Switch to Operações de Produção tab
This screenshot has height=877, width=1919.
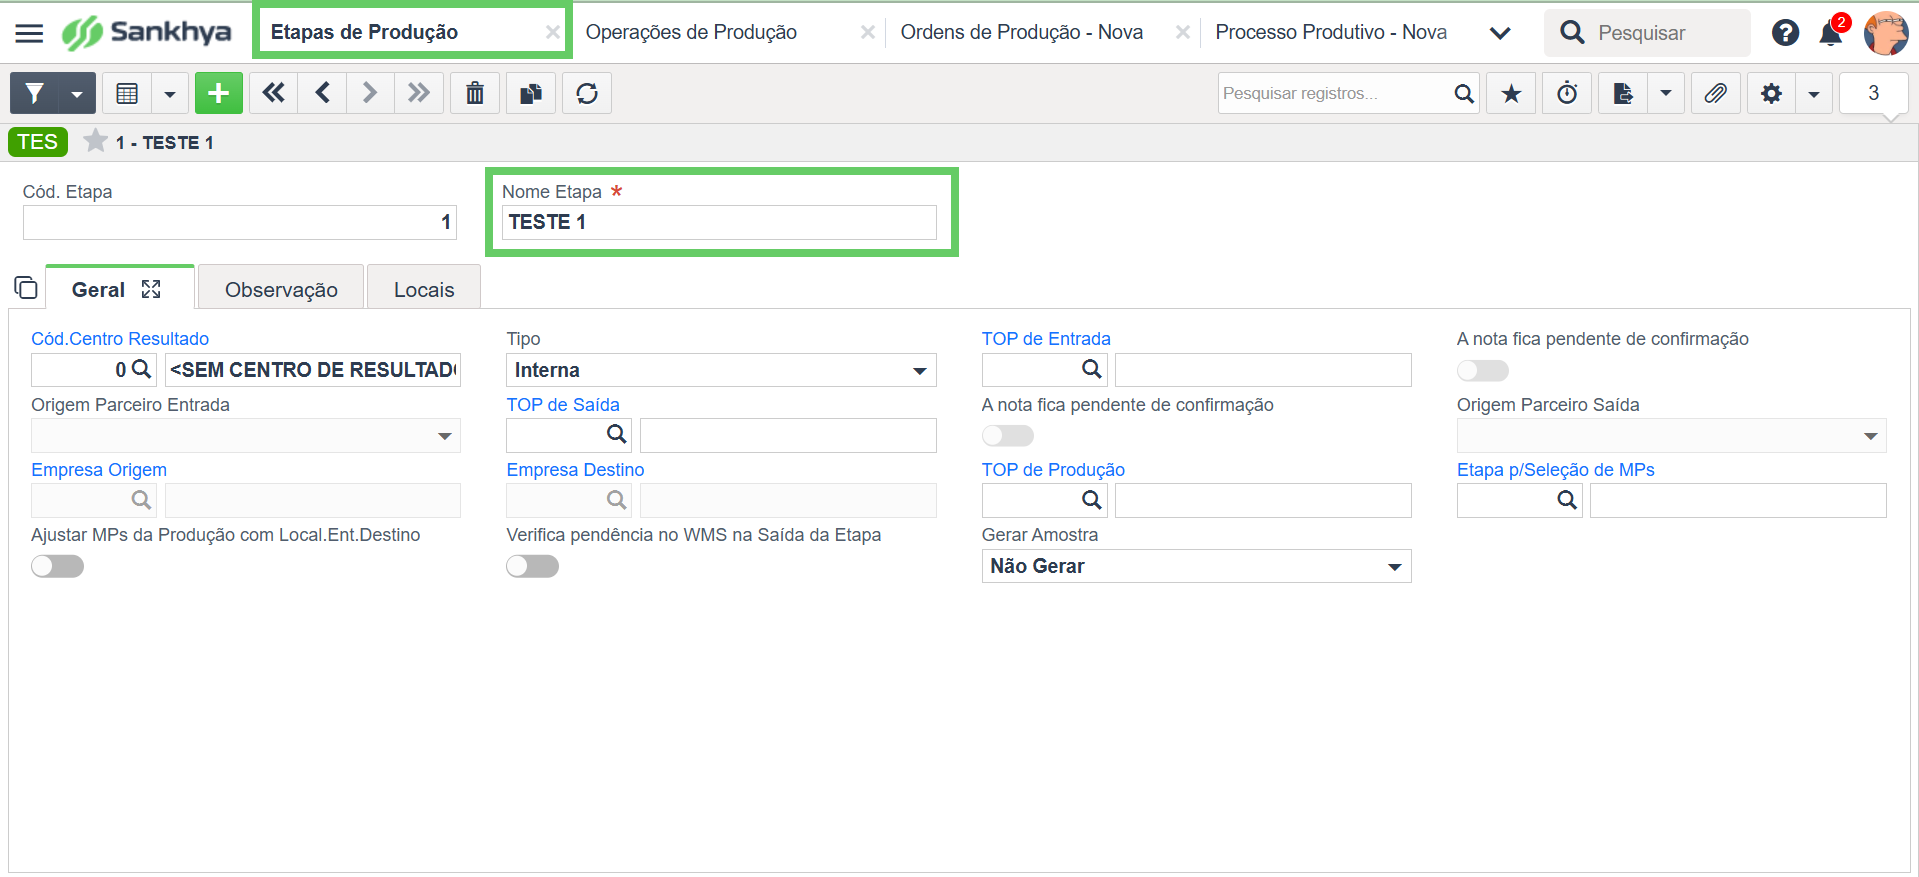click(x=691, y=32)
